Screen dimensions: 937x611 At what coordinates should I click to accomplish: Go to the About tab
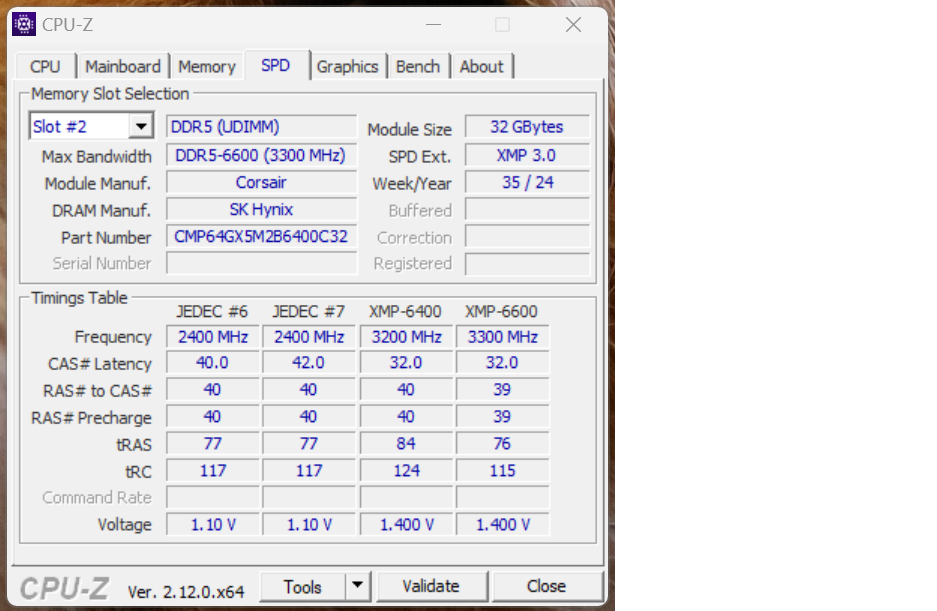tap(482, 66)
